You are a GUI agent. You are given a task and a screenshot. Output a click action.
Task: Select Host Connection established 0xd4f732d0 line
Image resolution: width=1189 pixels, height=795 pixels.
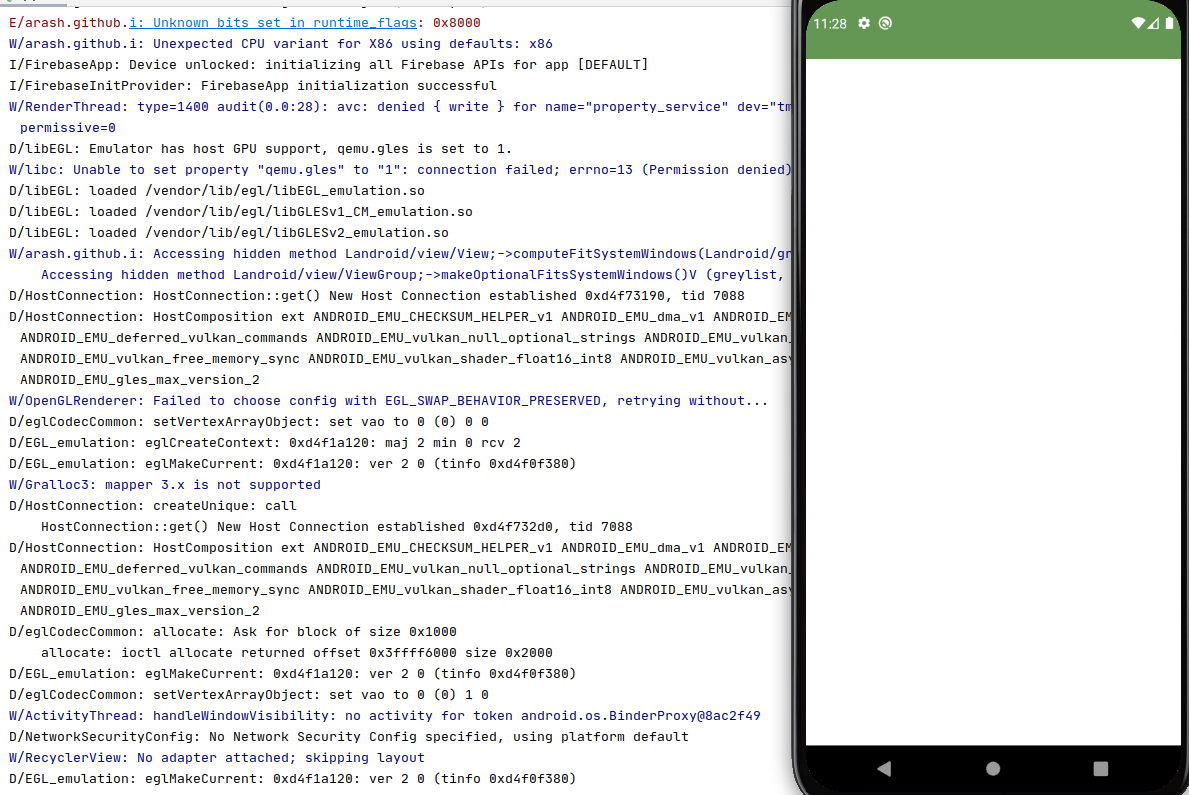click(x=337, y=527)
